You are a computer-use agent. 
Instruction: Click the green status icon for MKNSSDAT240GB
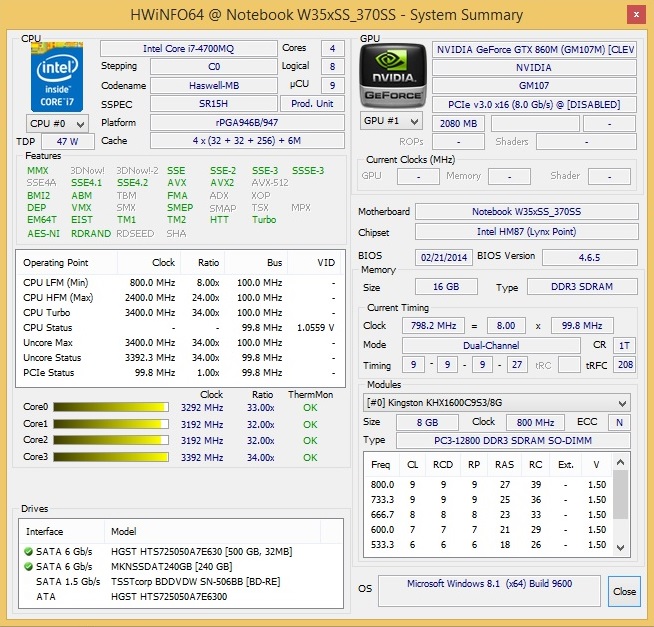point(28,567)
